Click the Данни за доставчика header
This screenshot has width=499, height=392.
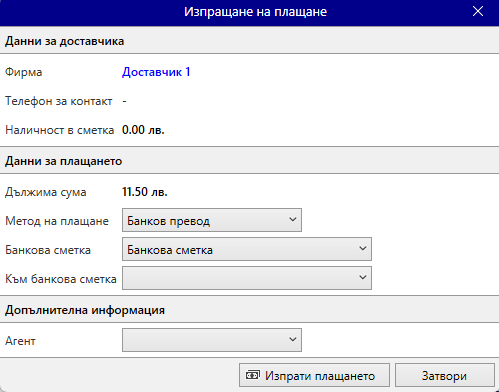64,41
